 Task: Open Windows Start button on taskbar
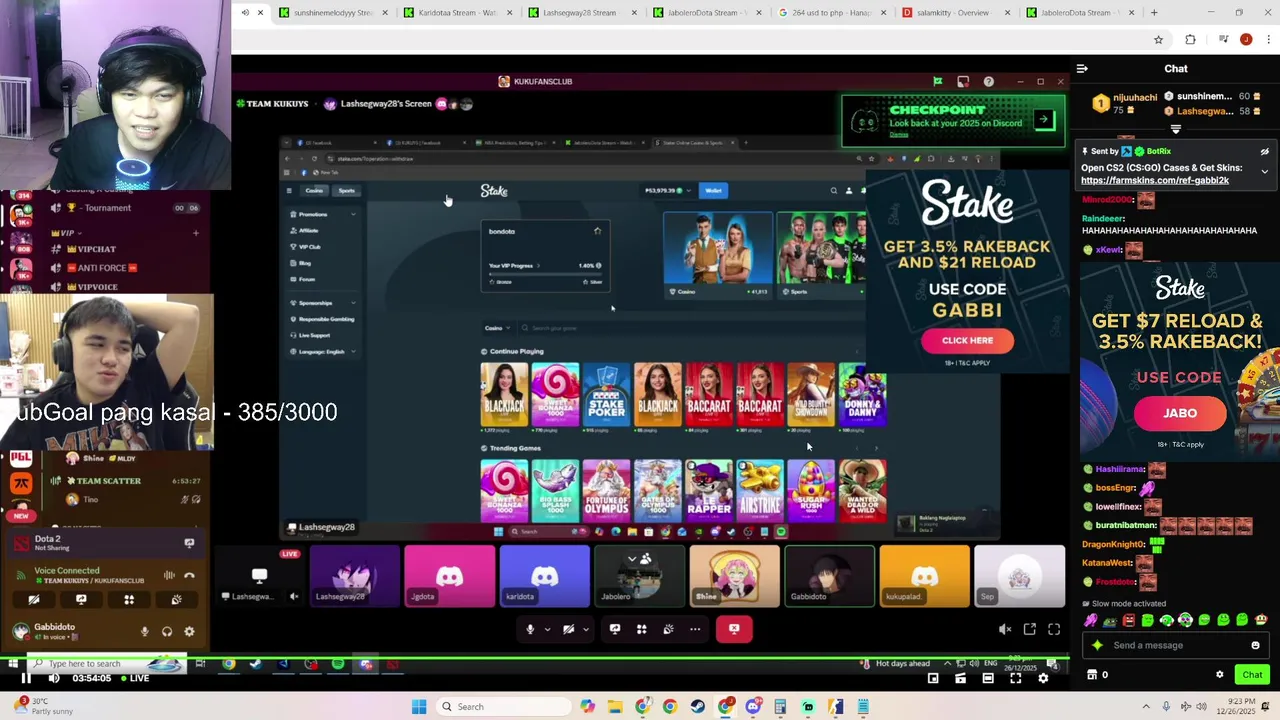tap(419, 707)
